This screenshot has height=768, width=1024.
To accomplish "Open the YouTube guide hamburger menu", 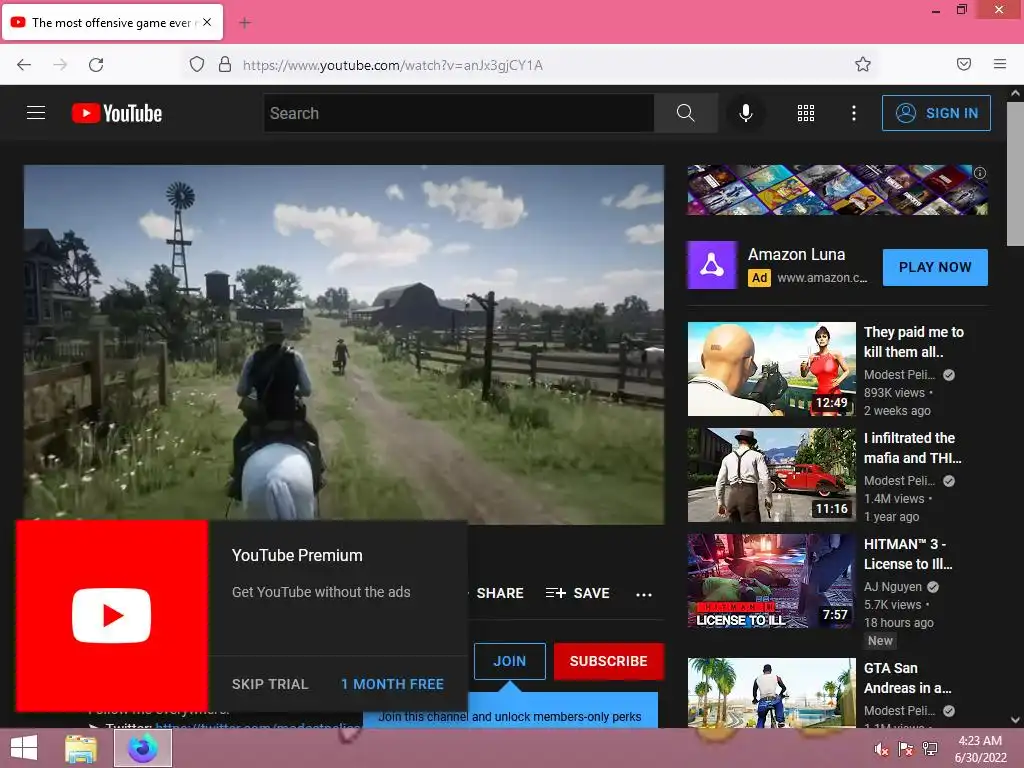I will tap(36, 113).
